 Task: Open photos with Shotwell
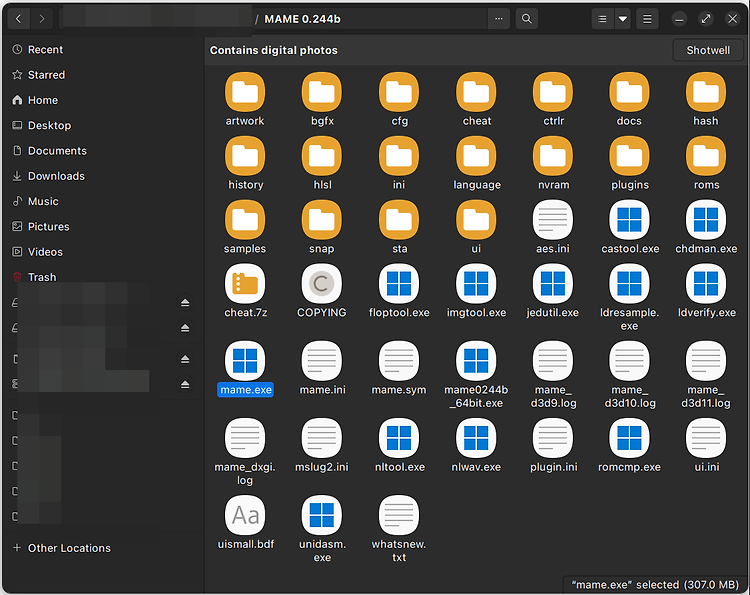(708, 50)
